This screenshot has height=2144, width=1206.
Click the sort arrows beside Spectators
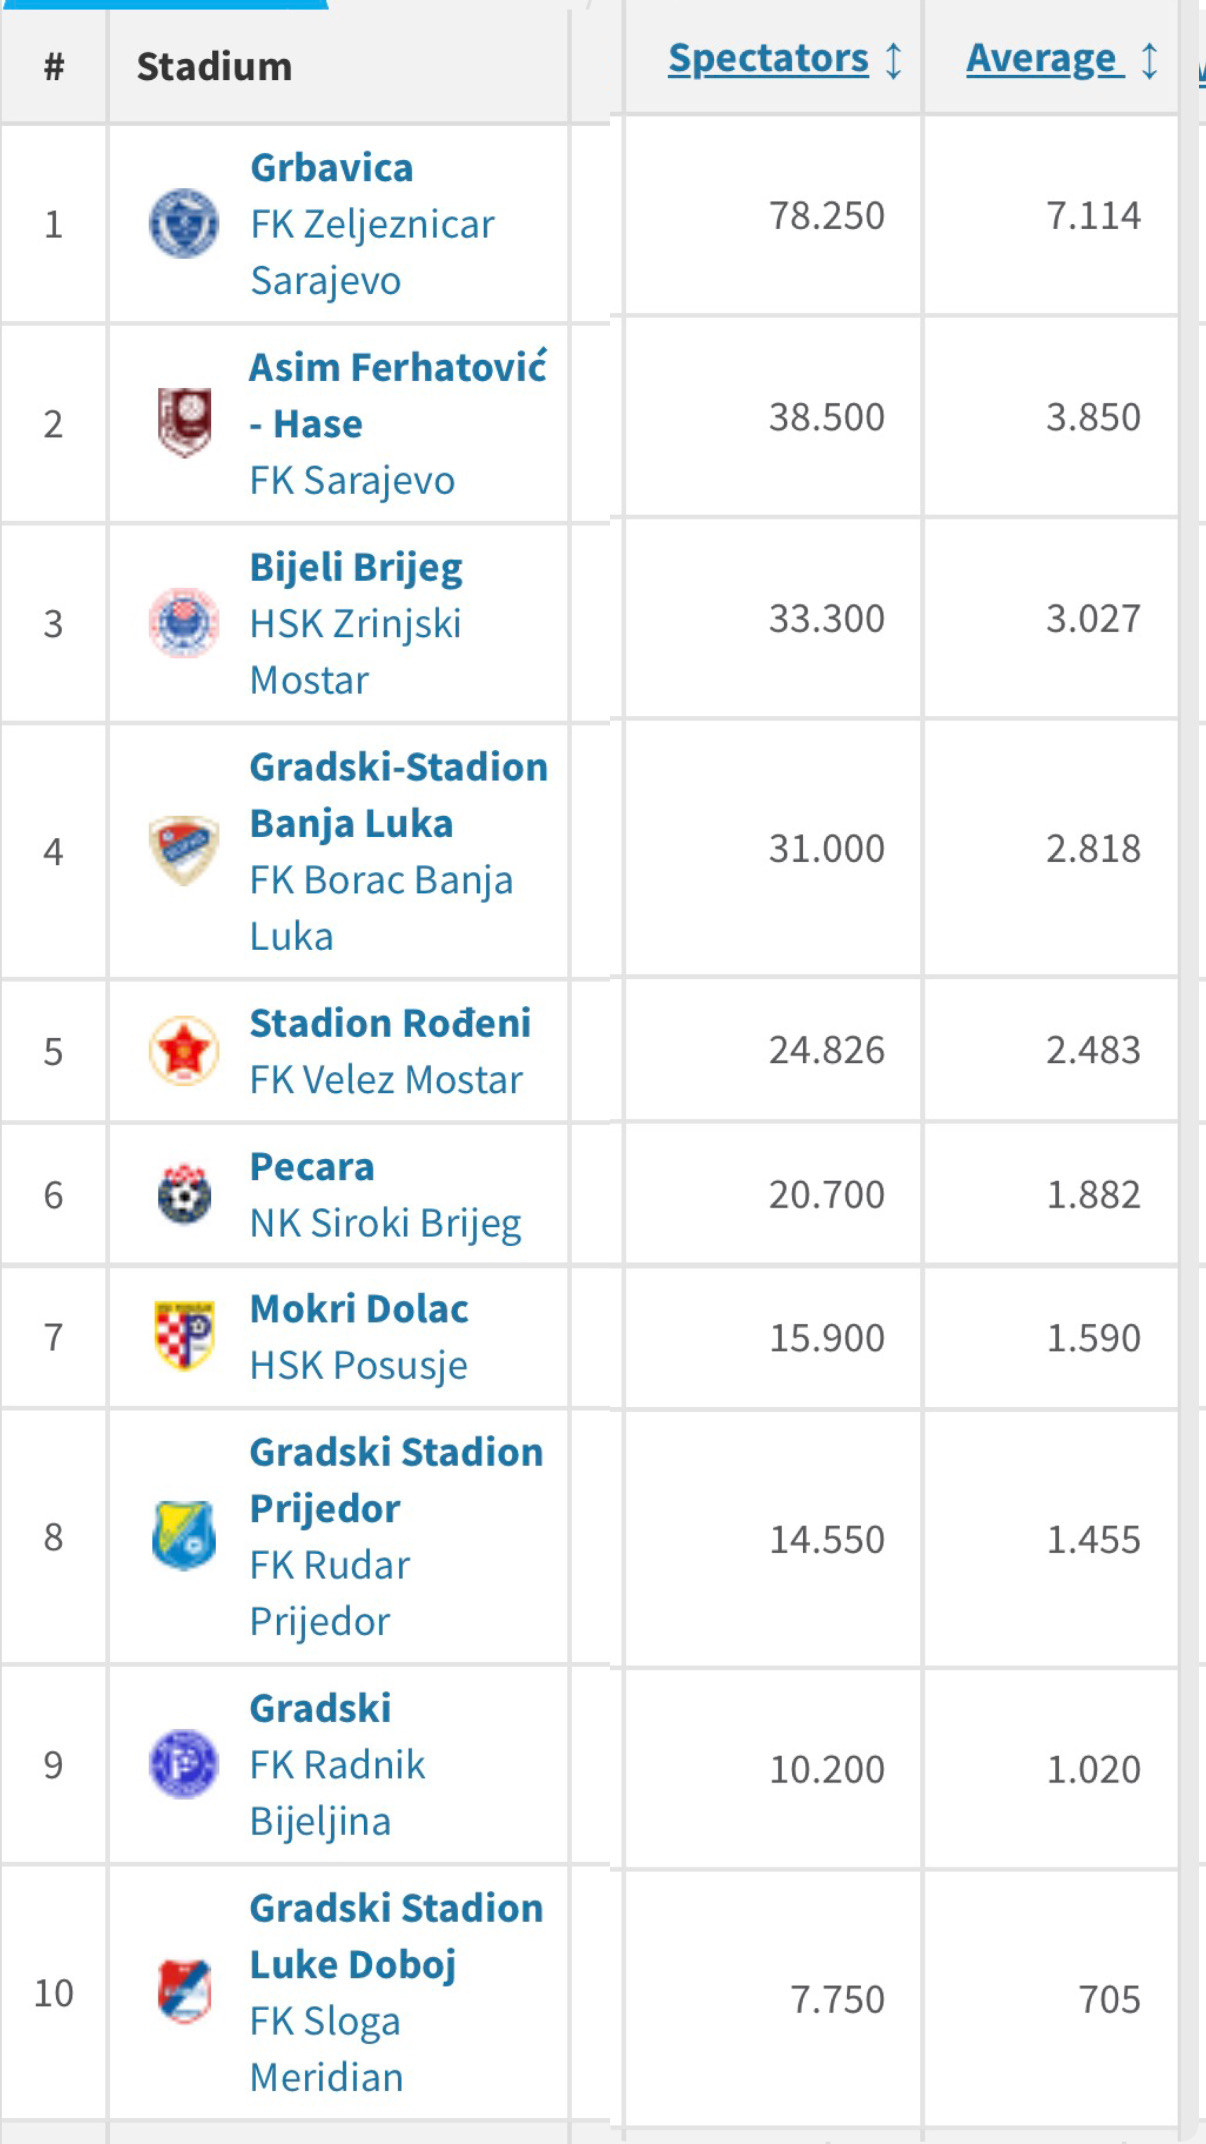(894, 60)
